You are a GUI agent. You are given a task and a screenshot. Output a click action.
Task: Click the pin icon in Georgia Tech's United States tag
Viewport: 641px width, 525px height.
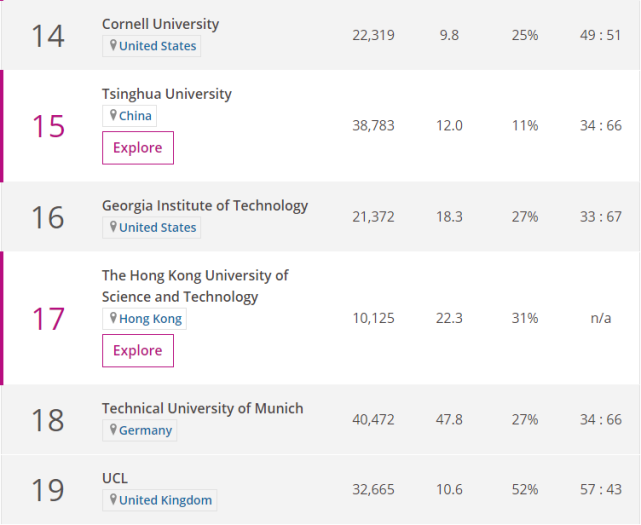(113, 227)
